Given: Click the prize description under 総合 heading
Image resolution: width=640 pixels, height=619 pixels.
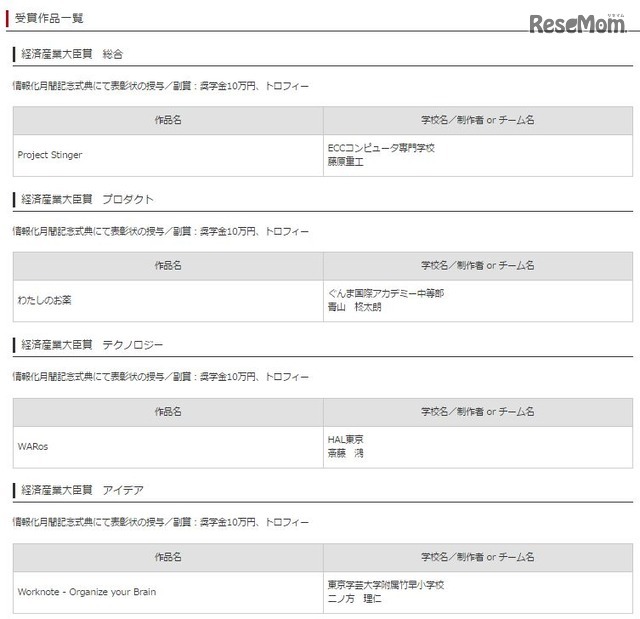Looking at the screenshot, I should 161,86.
